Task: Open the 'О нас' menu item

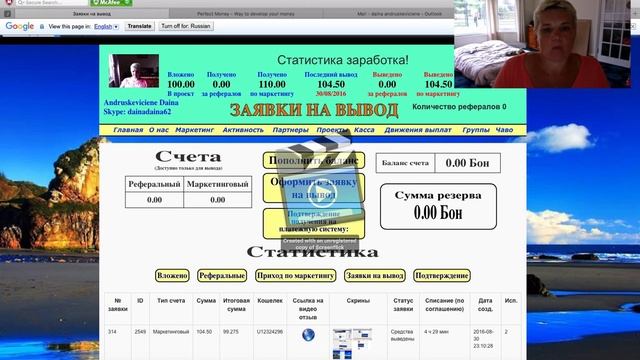Action: click(x=158, y=130)
